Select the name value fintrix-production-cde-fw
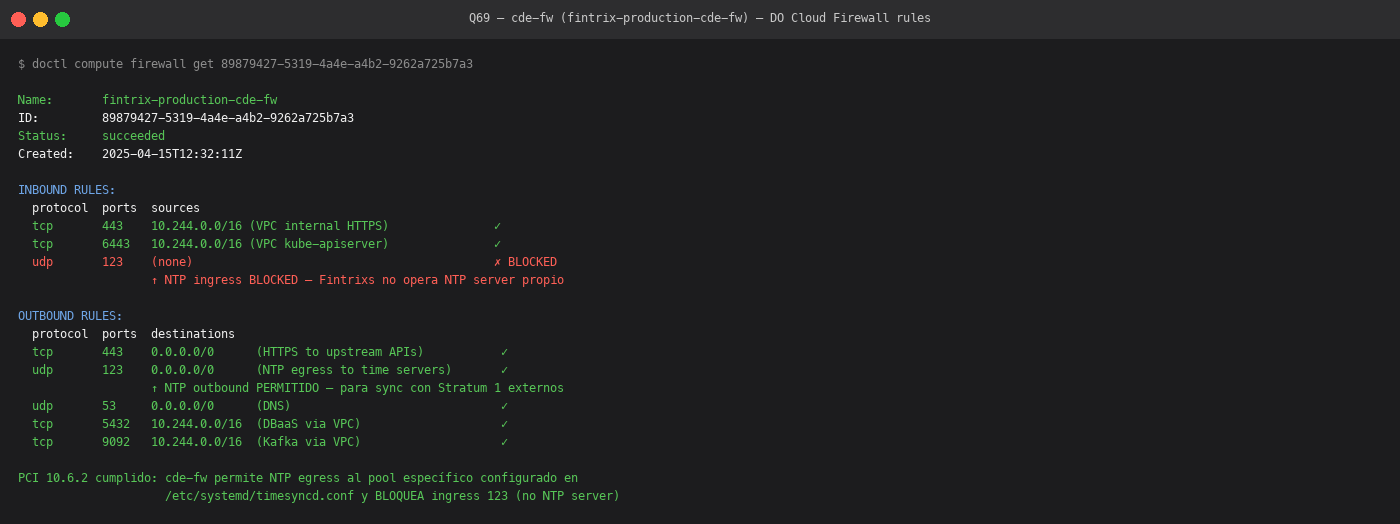This screenshot has width=1400, height=524. point(189,100)
